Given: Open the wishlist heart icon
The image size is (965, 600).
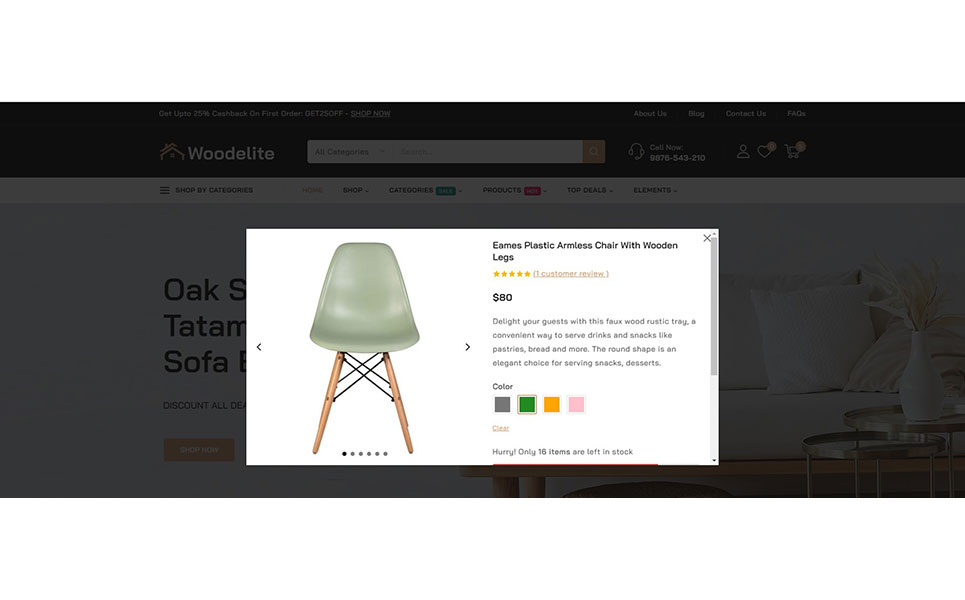Looking at the screenshot, I should click(x=765, y=151).
